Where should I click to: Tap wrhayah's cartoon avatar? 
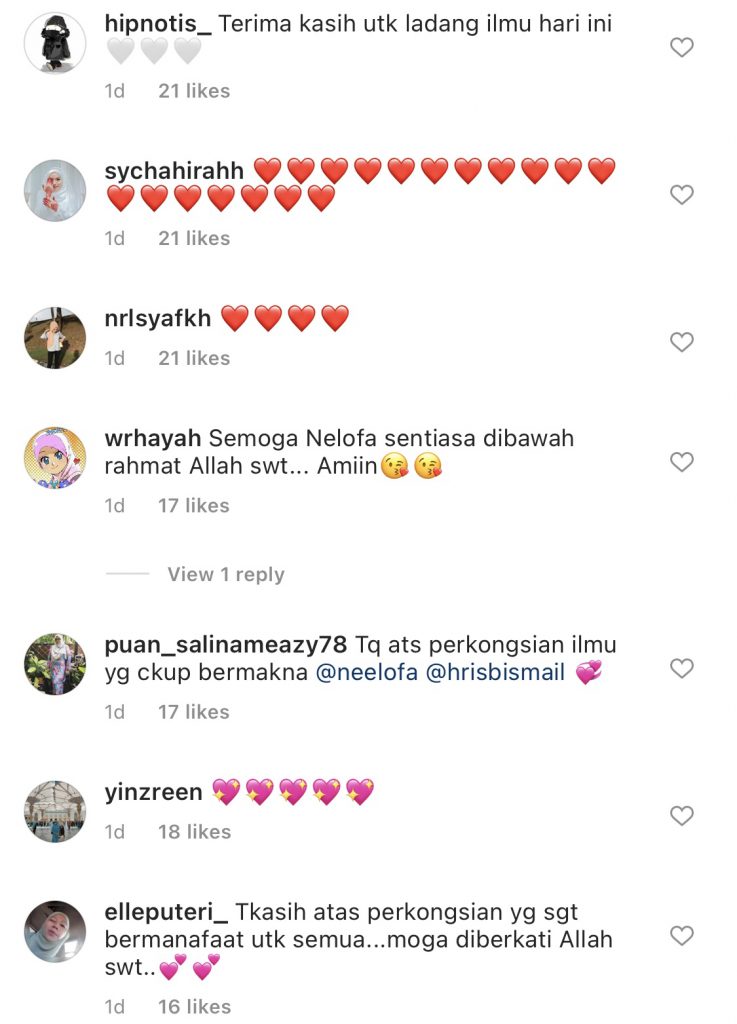55,458
